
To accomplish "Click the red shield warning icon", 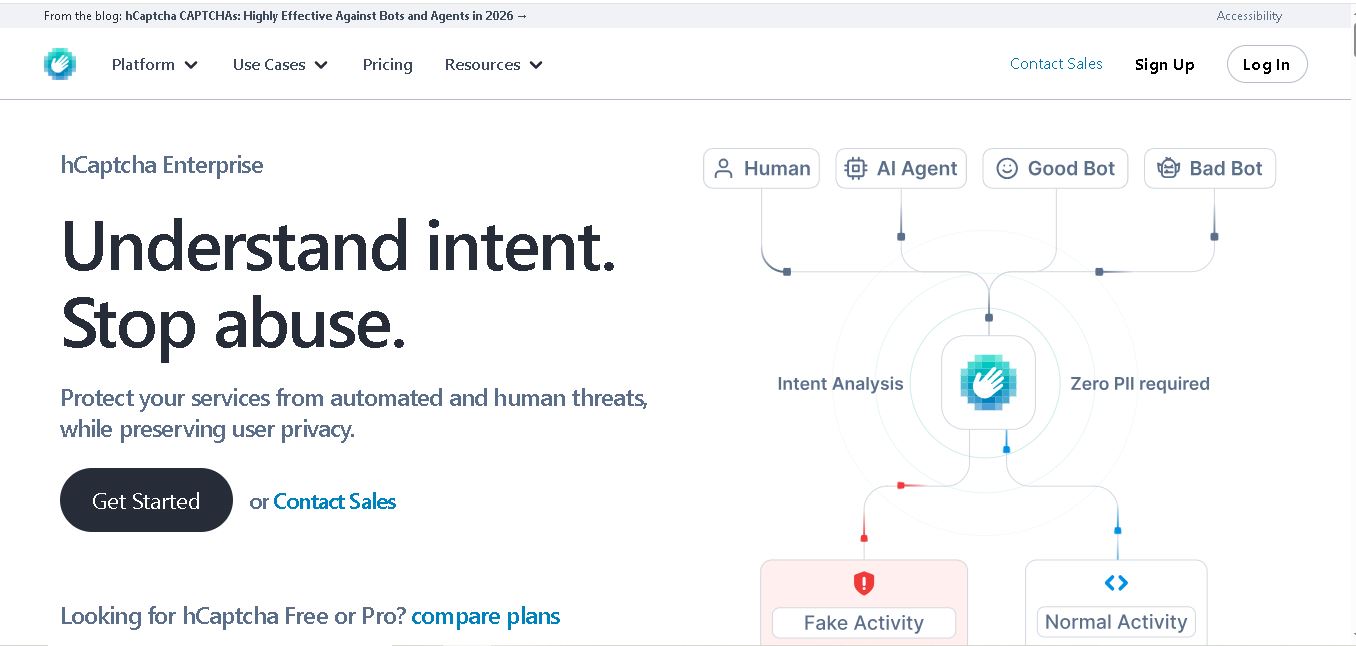I will 864,583.
